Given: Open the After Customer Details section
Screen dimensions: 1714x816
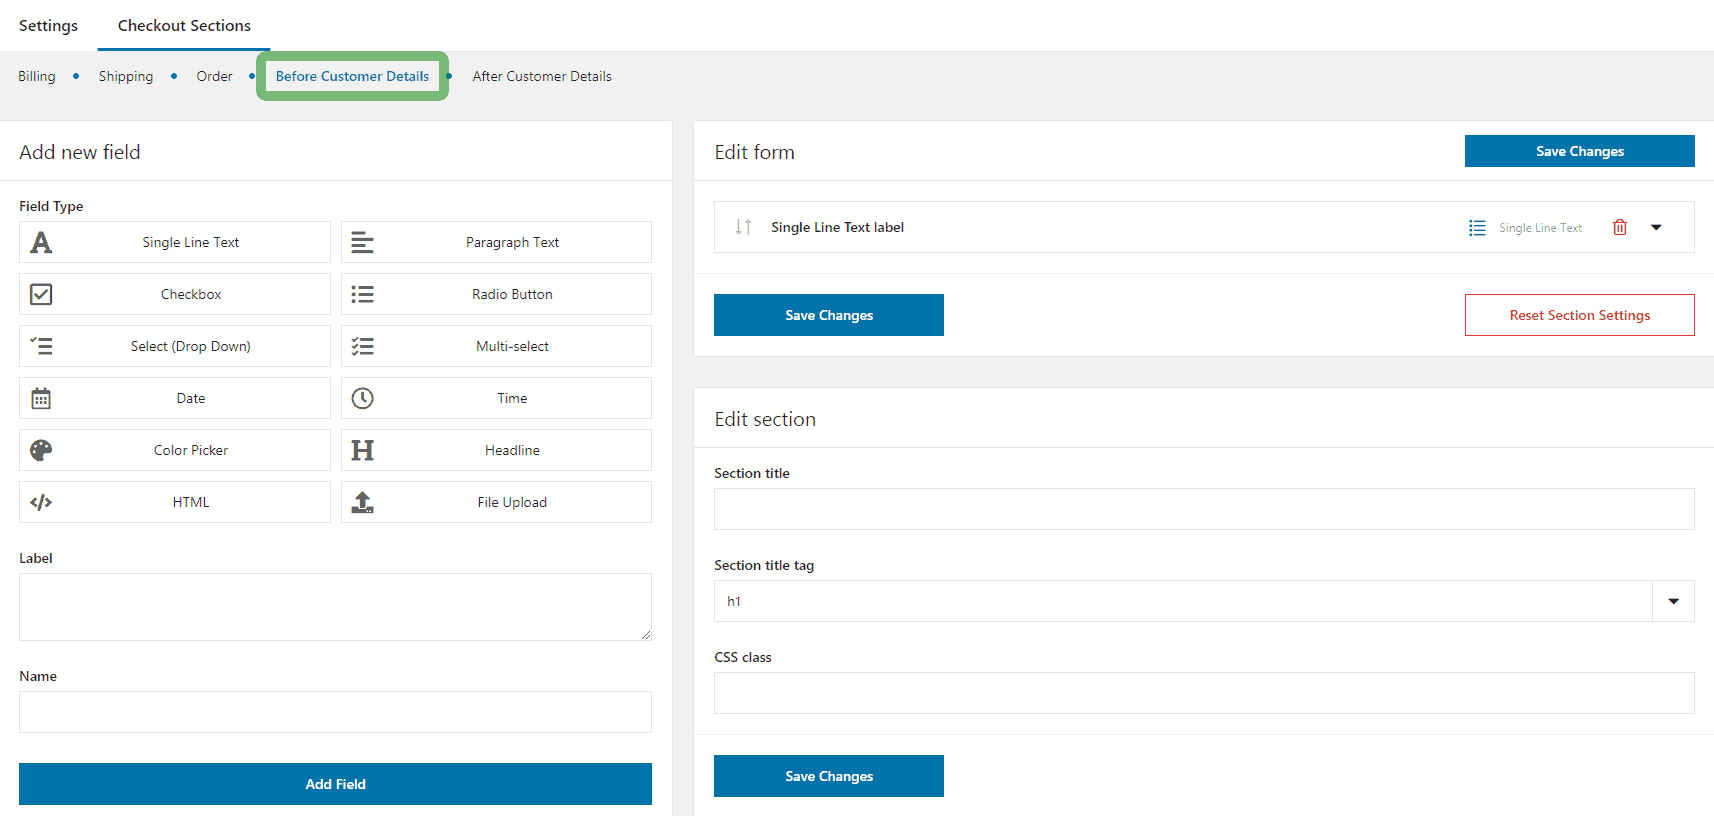Looking at the screenshot, I should [541, 76].
